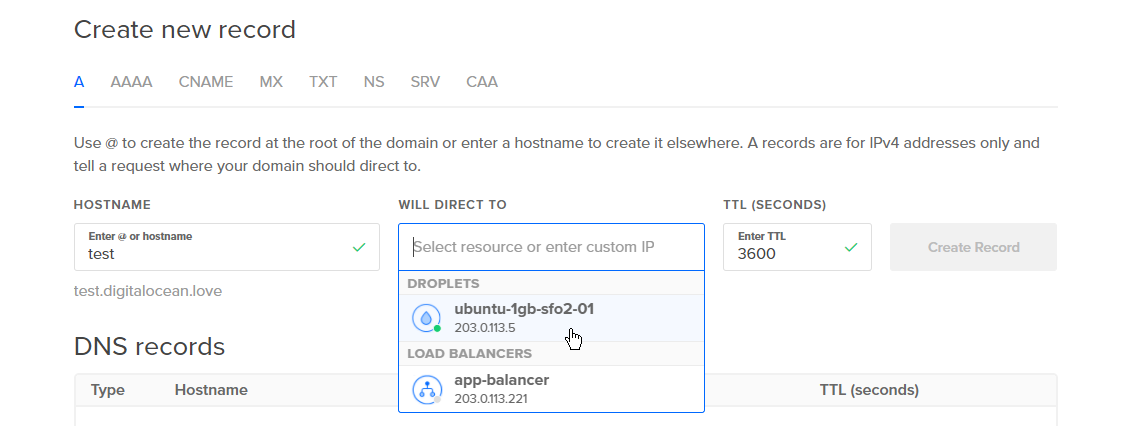Image resolution: width=1131 pixels, height=426 pixels.
Task: Choose the ubuntu-1gb-sfo2-01 droplet name
Action: click(524, 309)
